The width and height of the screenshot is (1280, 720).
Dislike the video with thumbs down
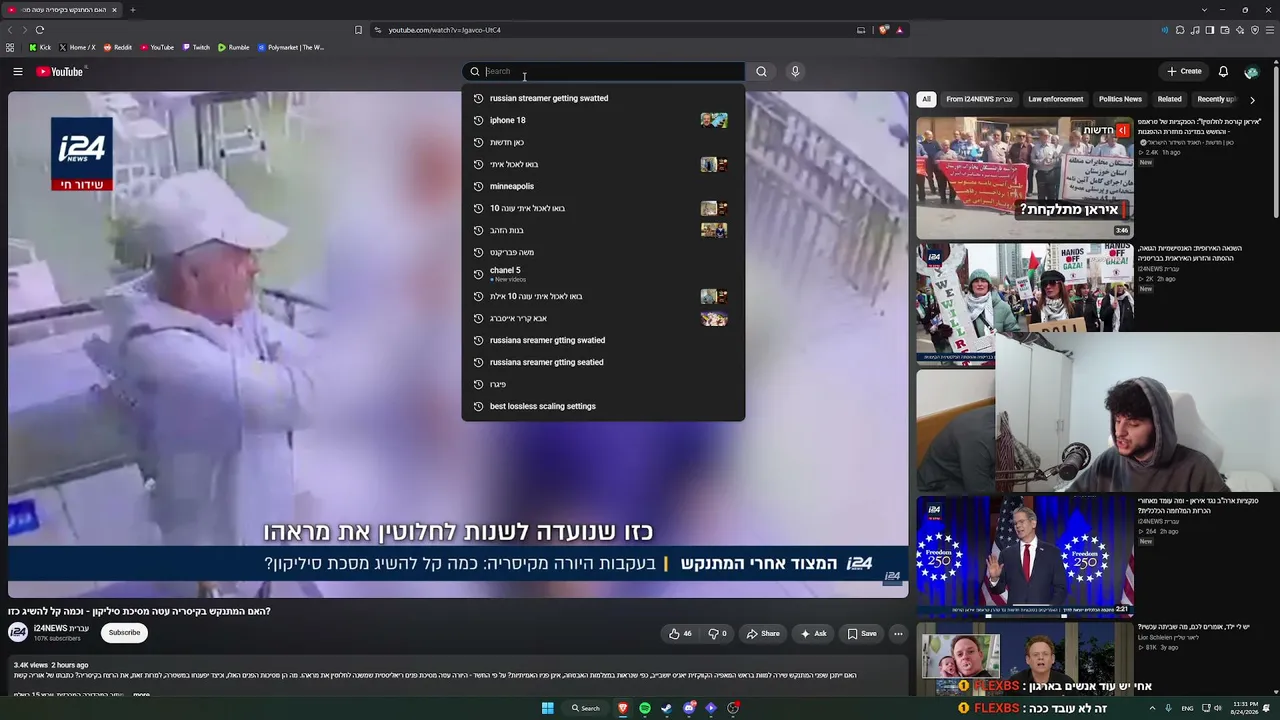coord(718,633)
